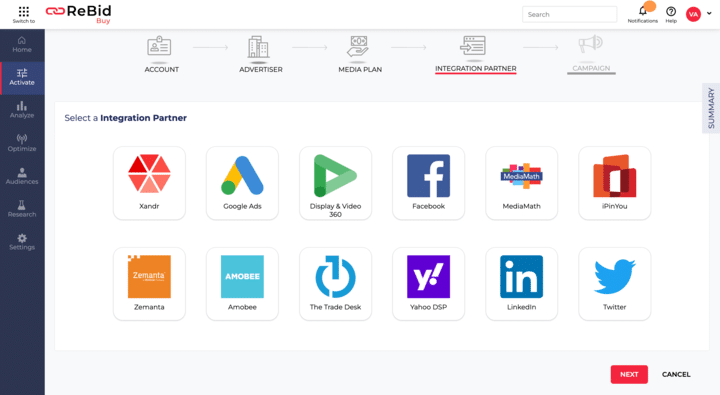Screen dimensions: 720x395
Task: Choose The Trade Desk partner
Action: point(335,283)
